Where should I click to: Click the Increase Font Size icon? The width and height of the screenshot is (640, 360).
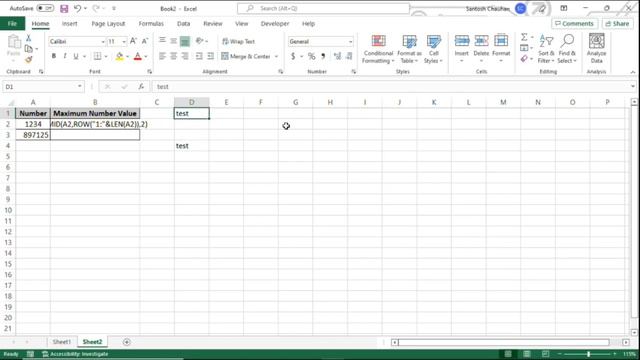coord(133,41)
